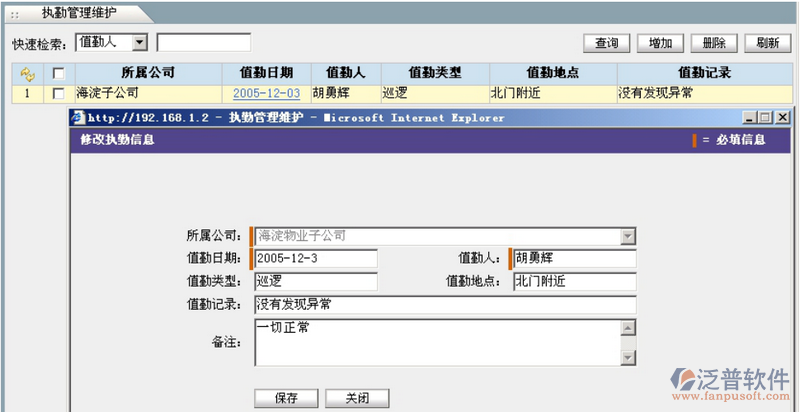Viewport: 800px width, 412px height.
Task: Click the 所属公司 column header
Action: (148, 73)
